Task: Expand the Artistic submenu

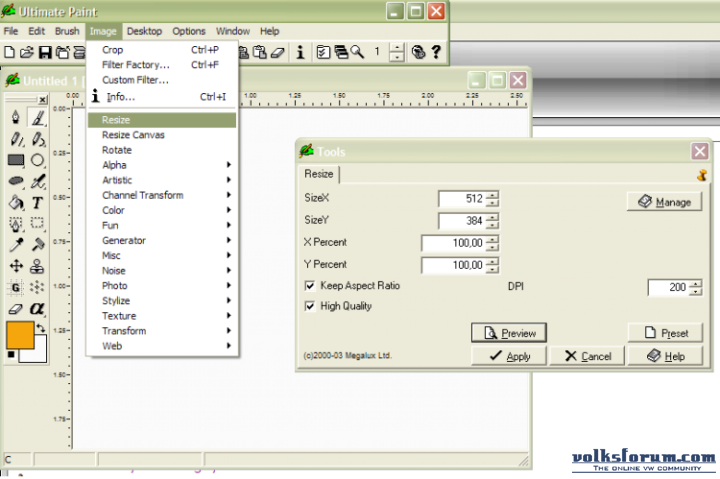Action: click(163, 180)
